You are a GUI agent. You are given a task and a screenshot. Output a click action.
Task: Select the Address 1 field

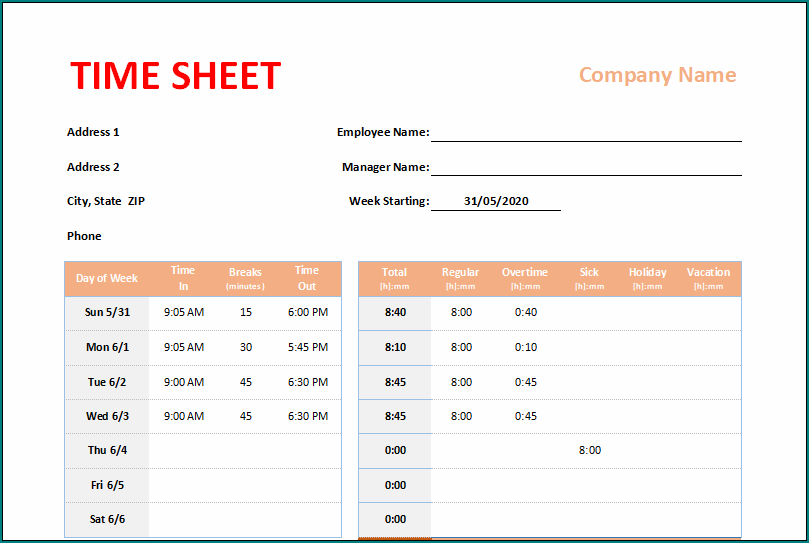(93, 132)
